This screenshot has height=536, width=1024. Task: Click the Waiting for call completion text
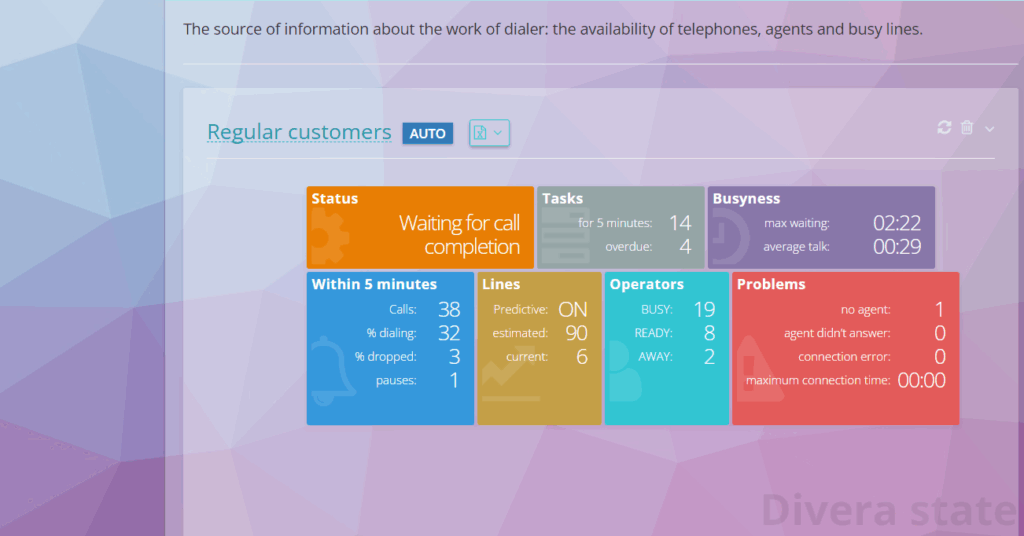[x=459, y=235]
